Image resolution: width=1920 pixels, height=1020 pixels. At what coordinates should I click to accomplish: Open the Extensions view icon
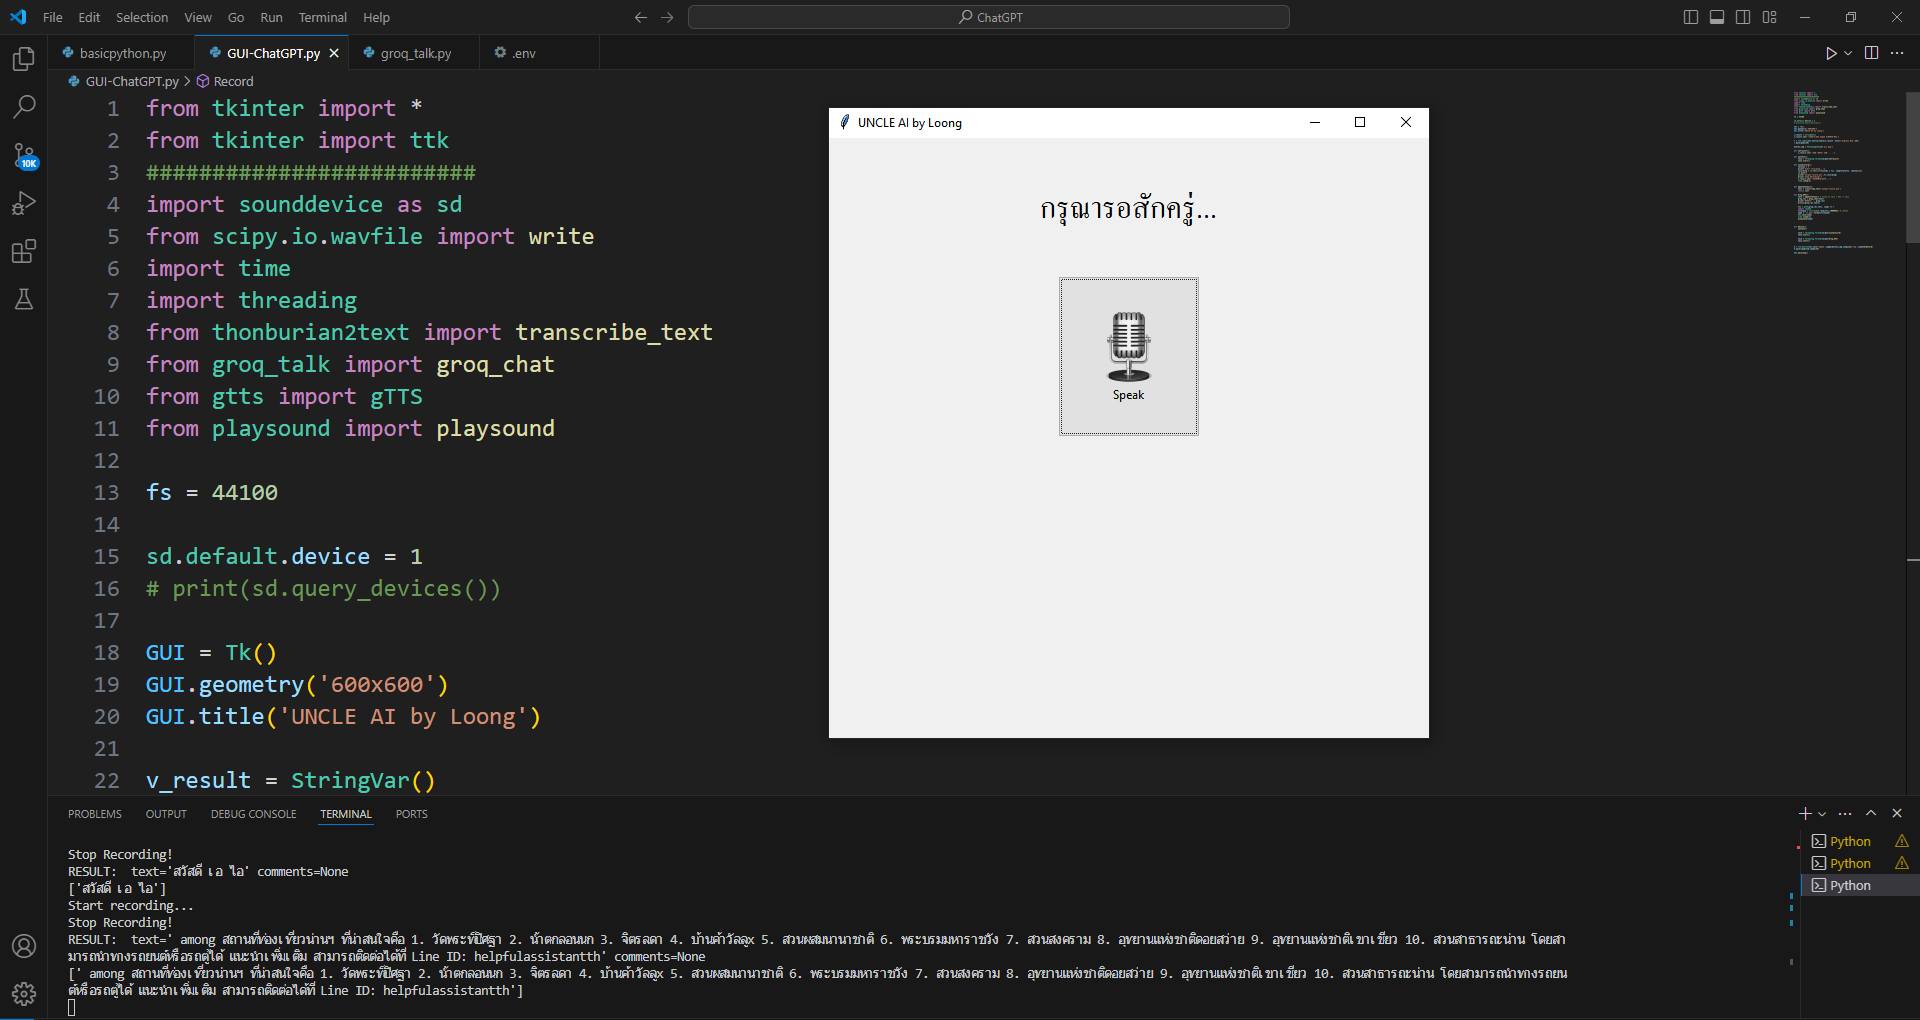[x=24, y=251]
